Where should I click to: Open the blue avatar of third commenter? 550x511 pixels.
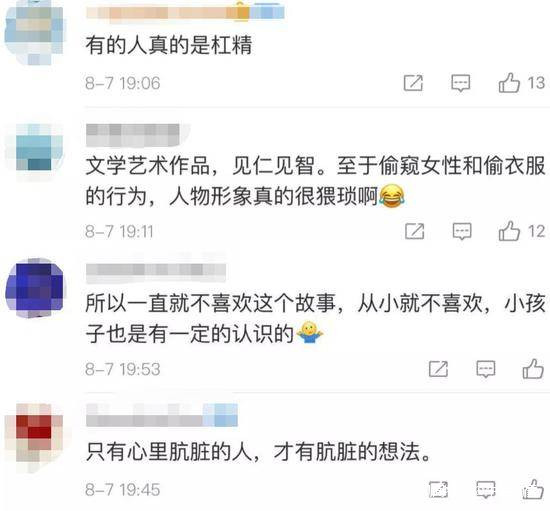pyautogui.click(x=35, y=288)
